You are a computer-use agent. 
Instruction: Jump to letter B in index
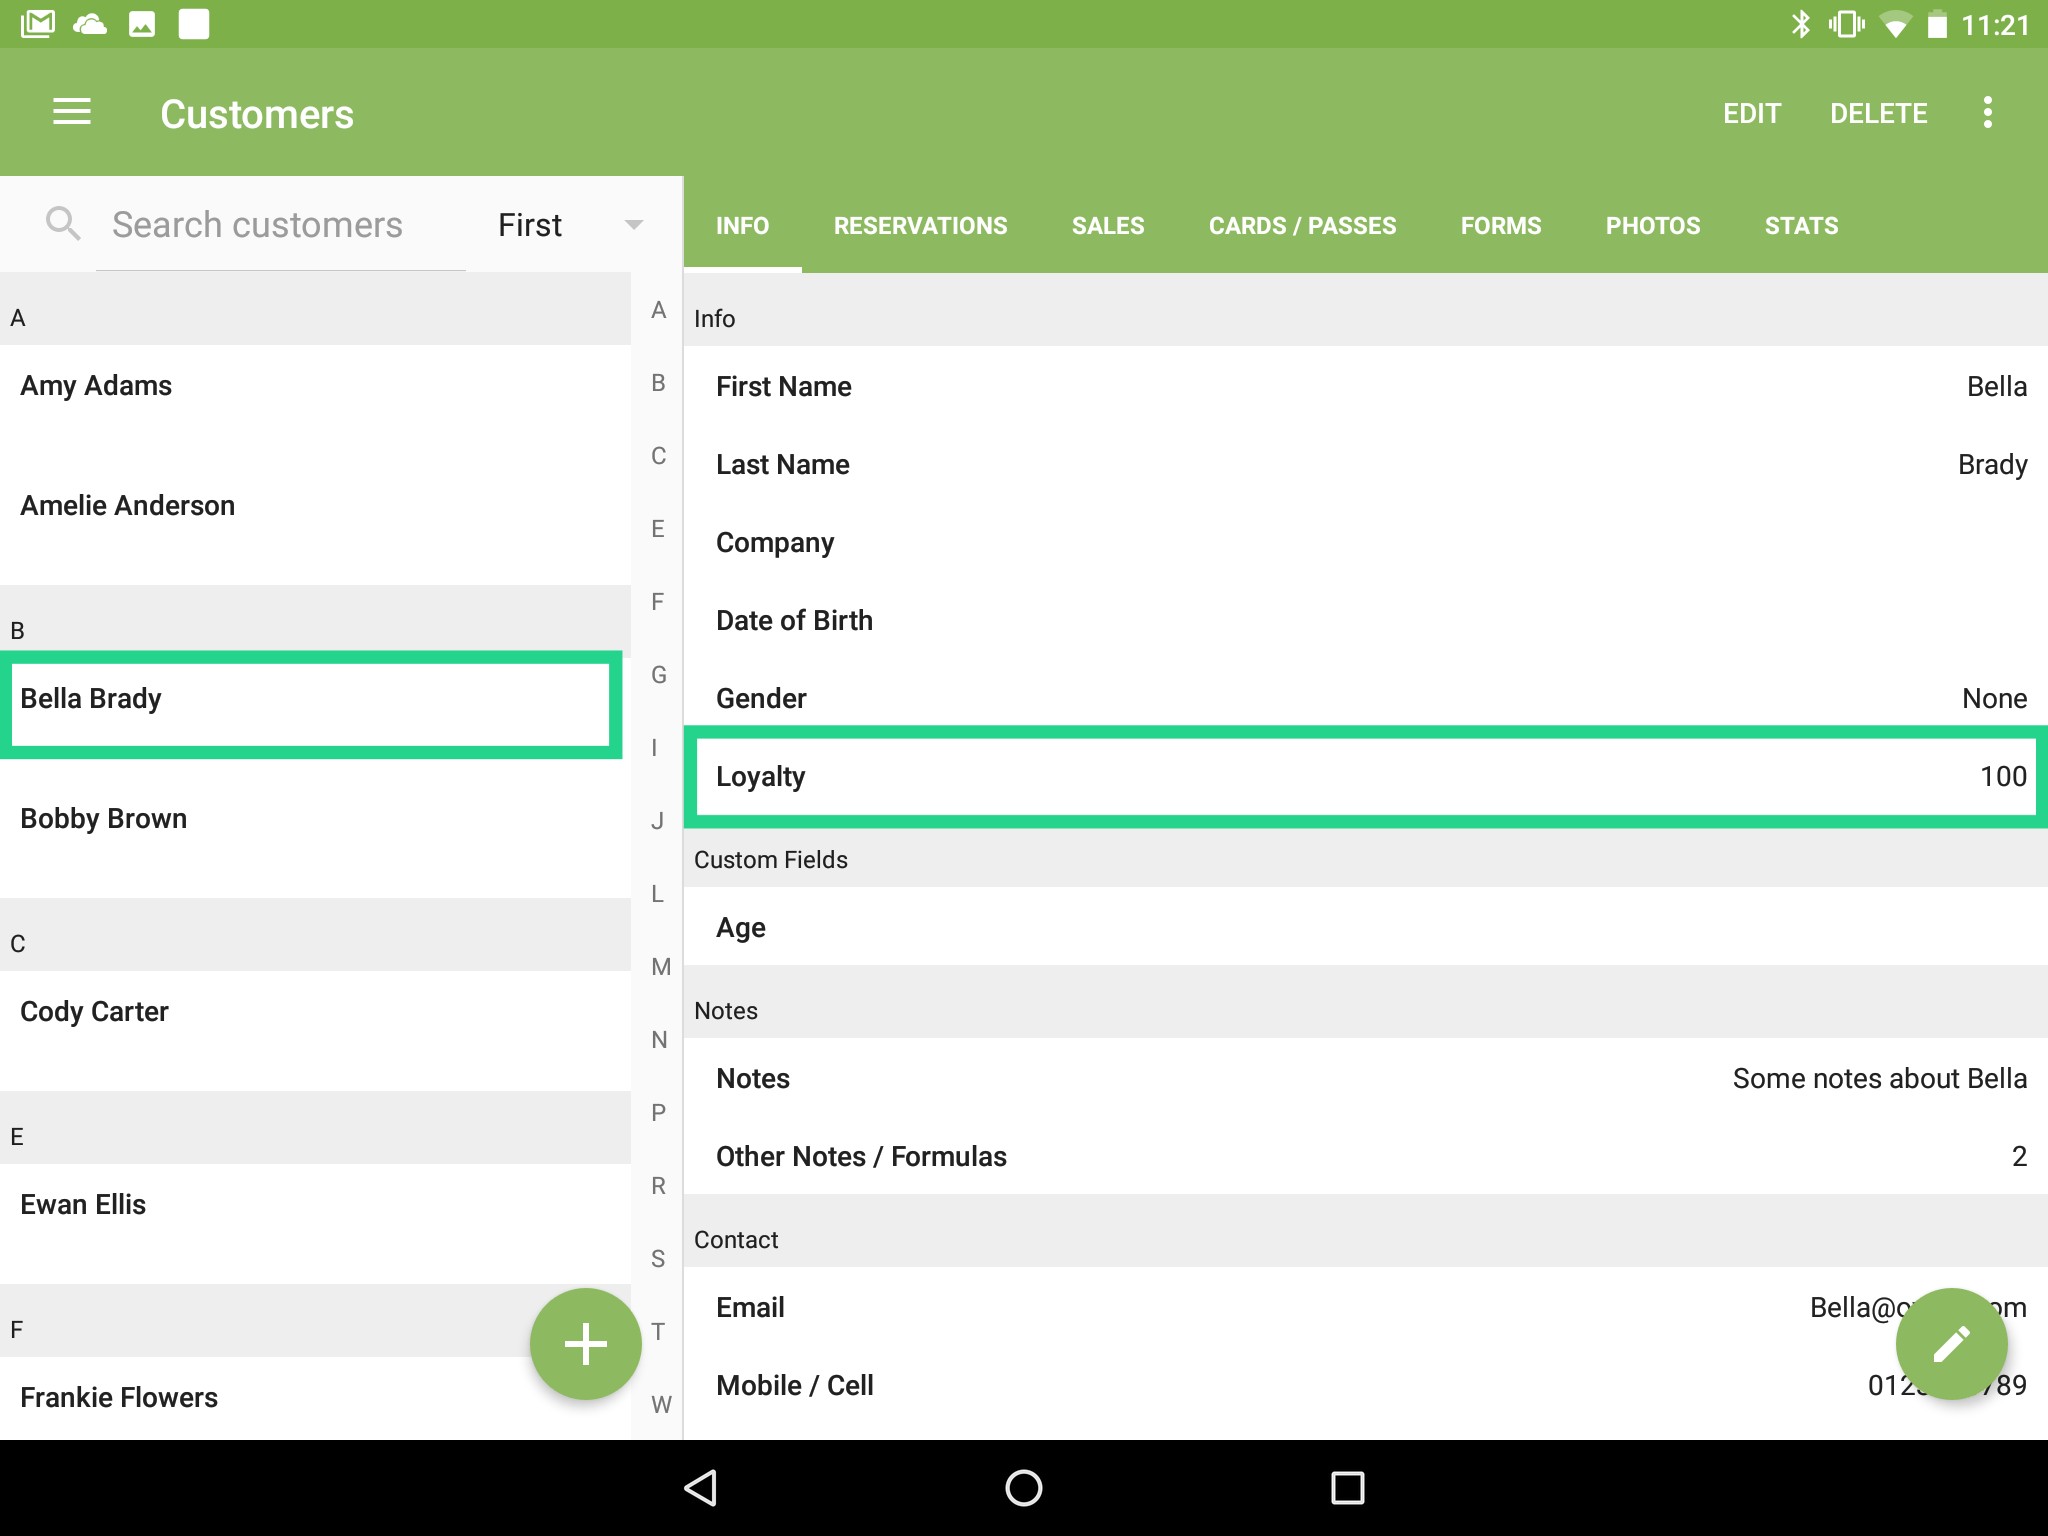[x=658, y=383]
